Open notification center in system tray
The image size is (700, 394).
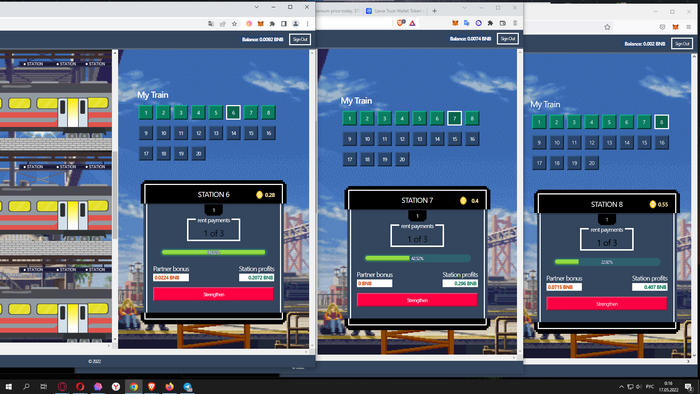tap(689, 386)
